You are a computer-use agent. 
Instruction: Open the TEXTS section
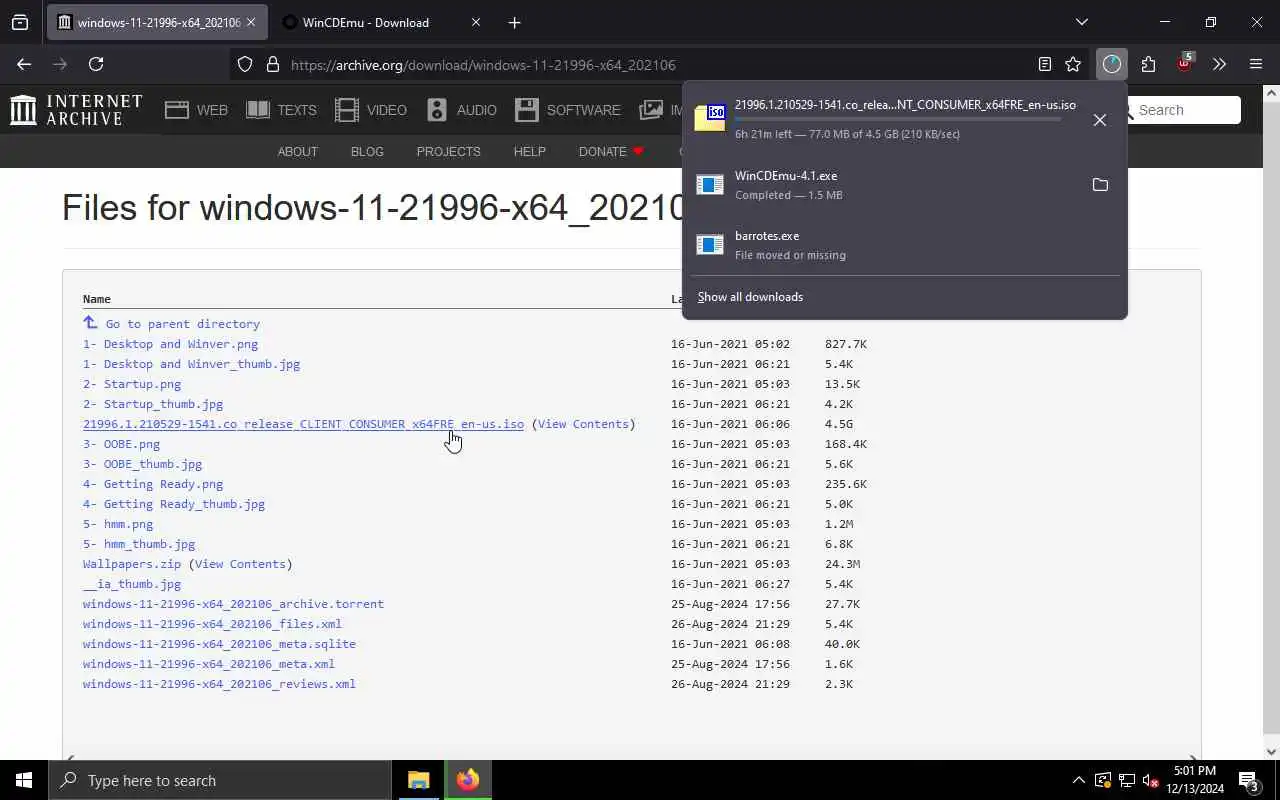(x=281, y=110)
